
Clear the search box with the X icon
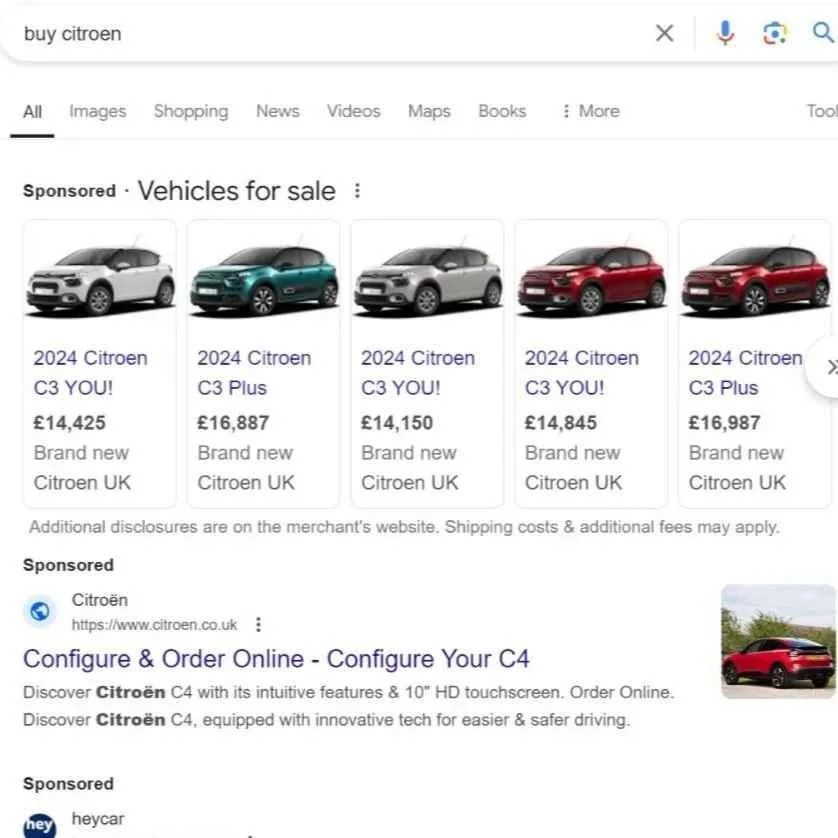click(664, 33)
